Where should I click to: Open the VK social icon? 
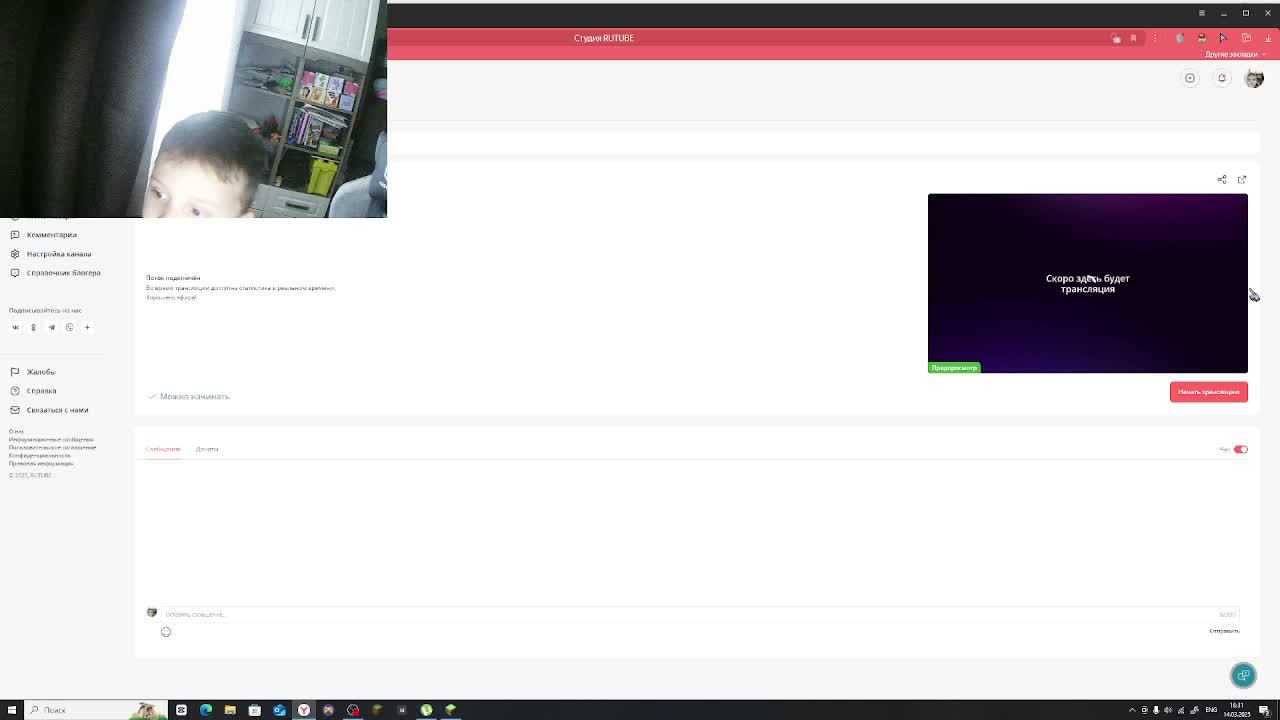click(15, 327)
